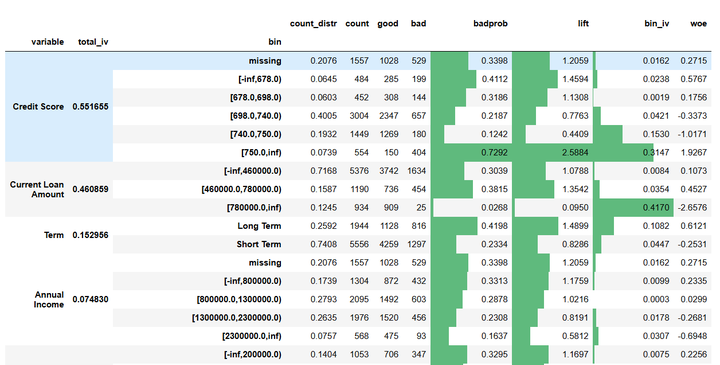720x365 pixels.
Task: Click the bin_iv column header
Action: [x=657, y=24]
